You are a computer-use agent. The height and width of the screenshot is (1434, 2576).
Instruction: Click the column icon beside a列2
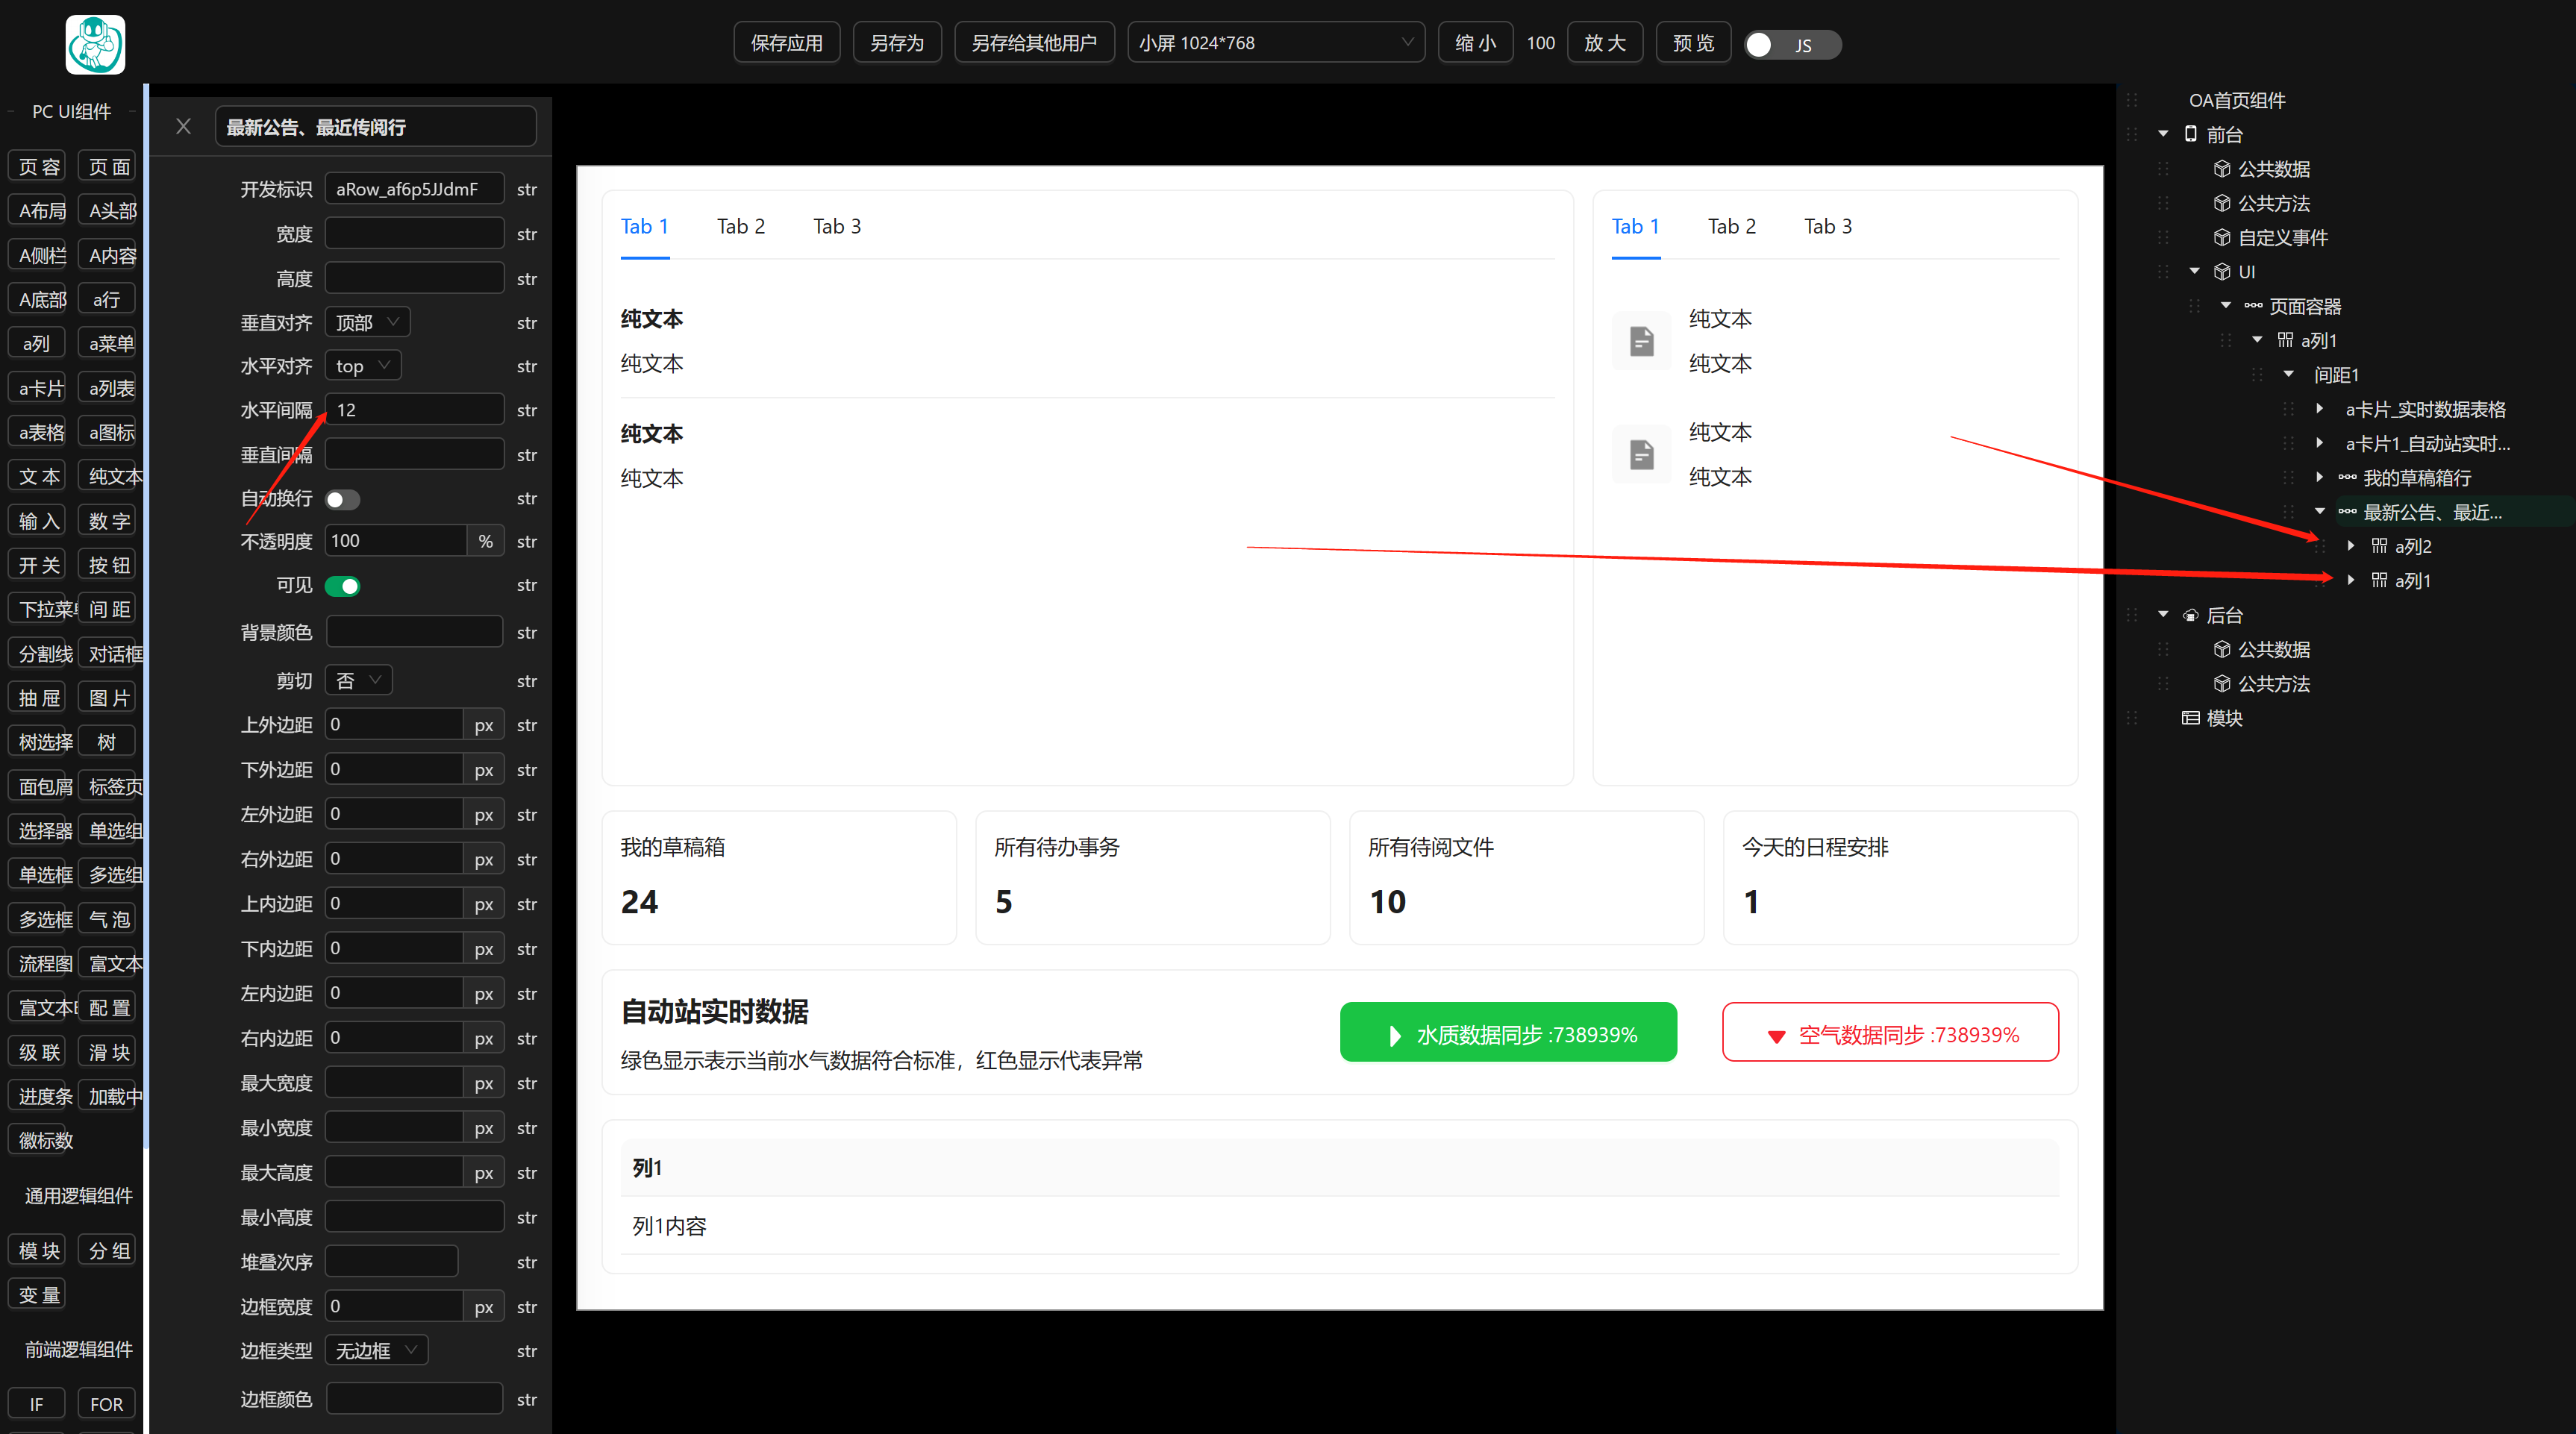point(2379,546)
